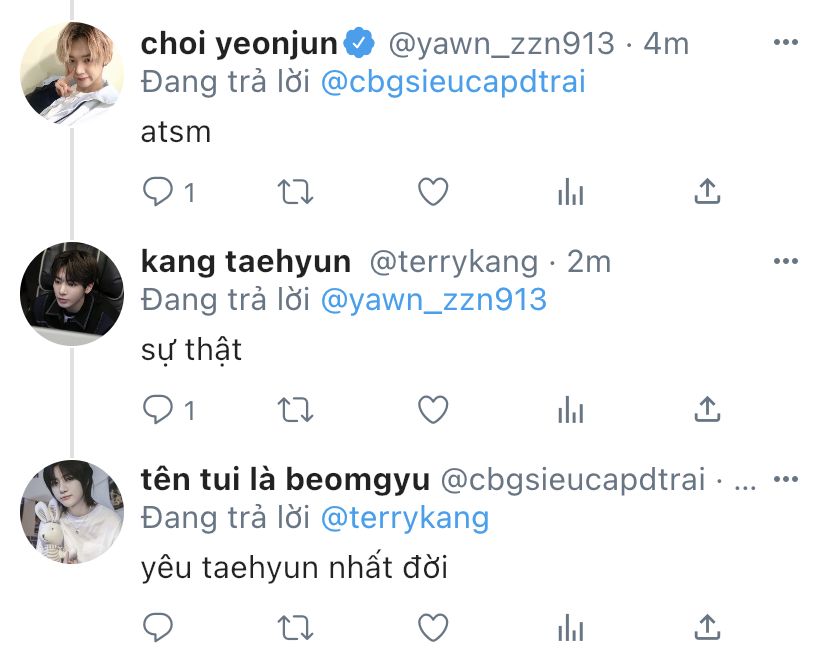Reply to beomgyu's tweet
This screenshot has height=657, width=828.
coord(158,627)
